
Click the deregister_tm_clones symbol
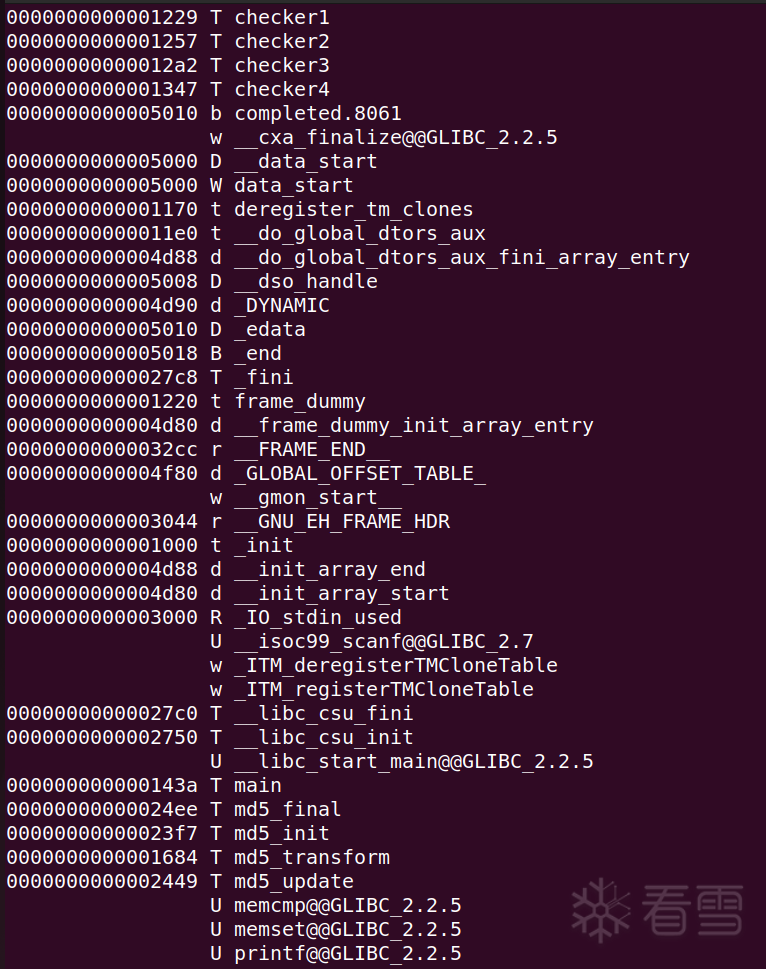pos(354,209)
